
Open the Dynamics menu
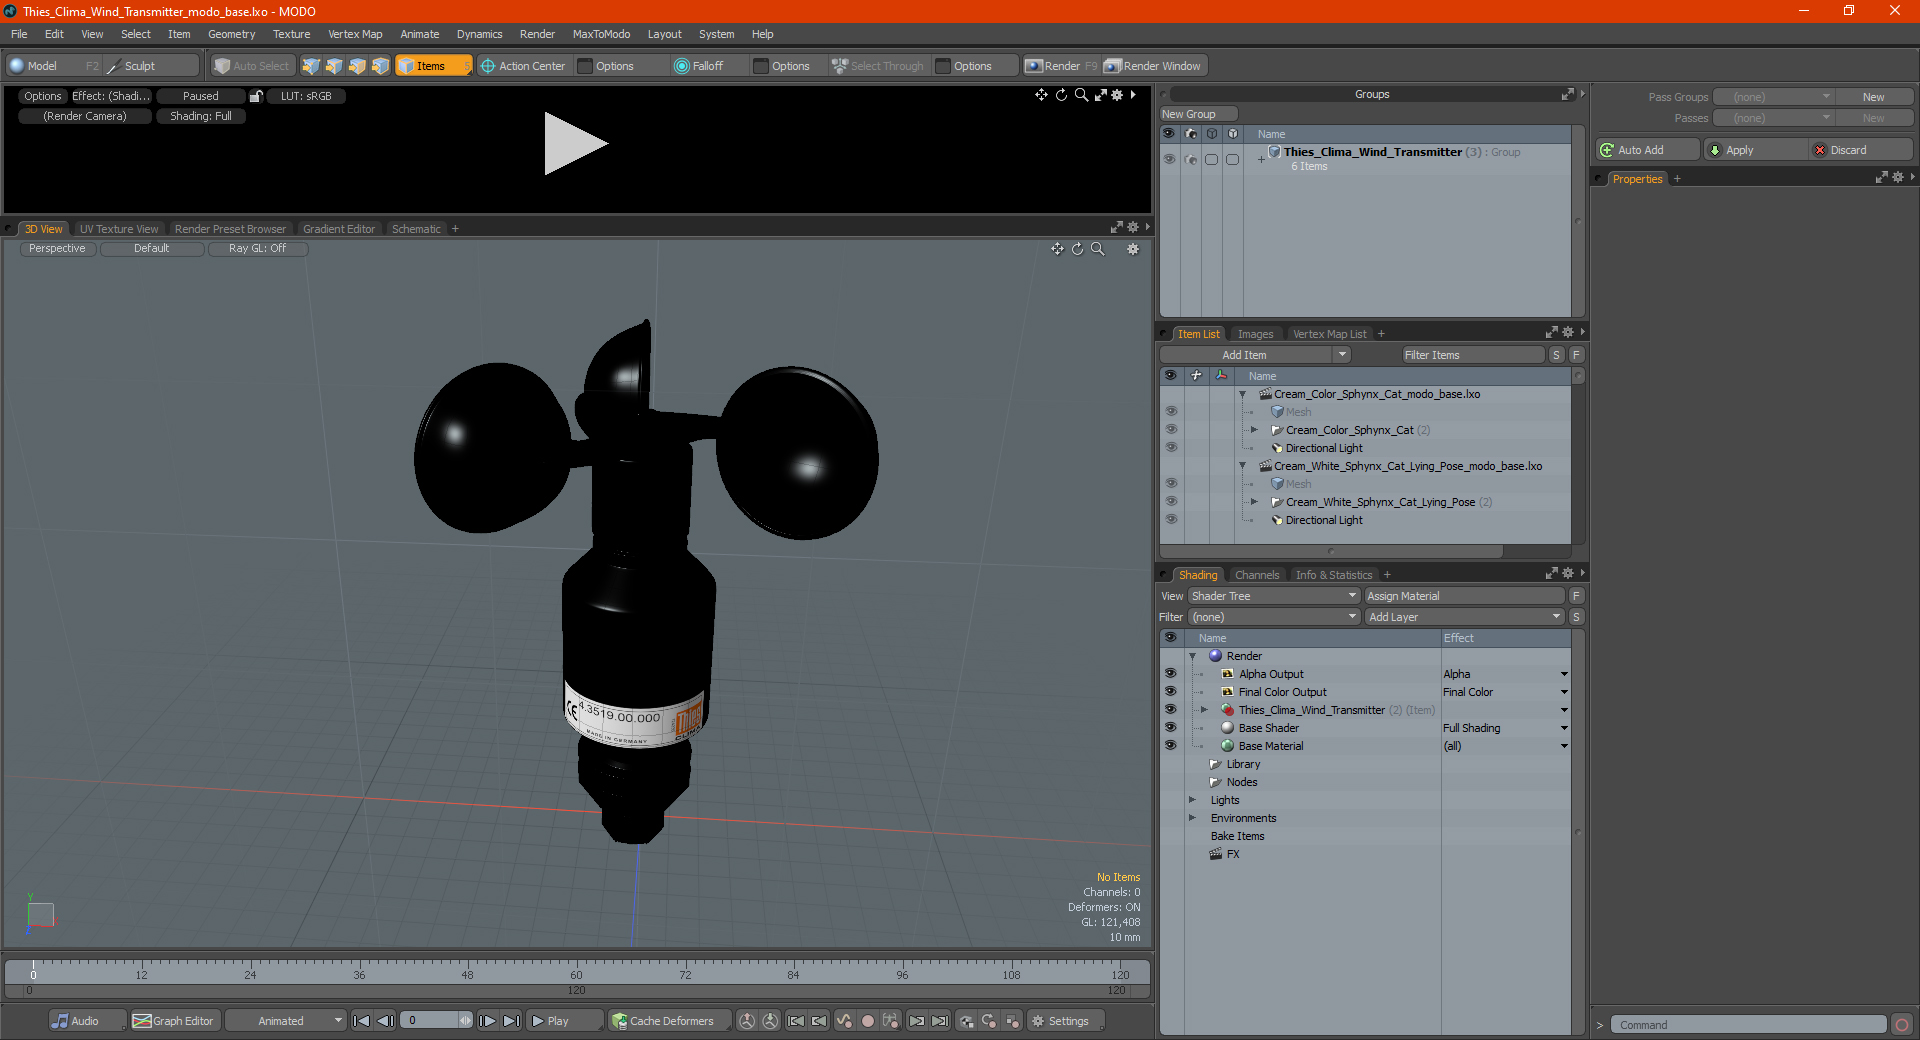[479, 34]
